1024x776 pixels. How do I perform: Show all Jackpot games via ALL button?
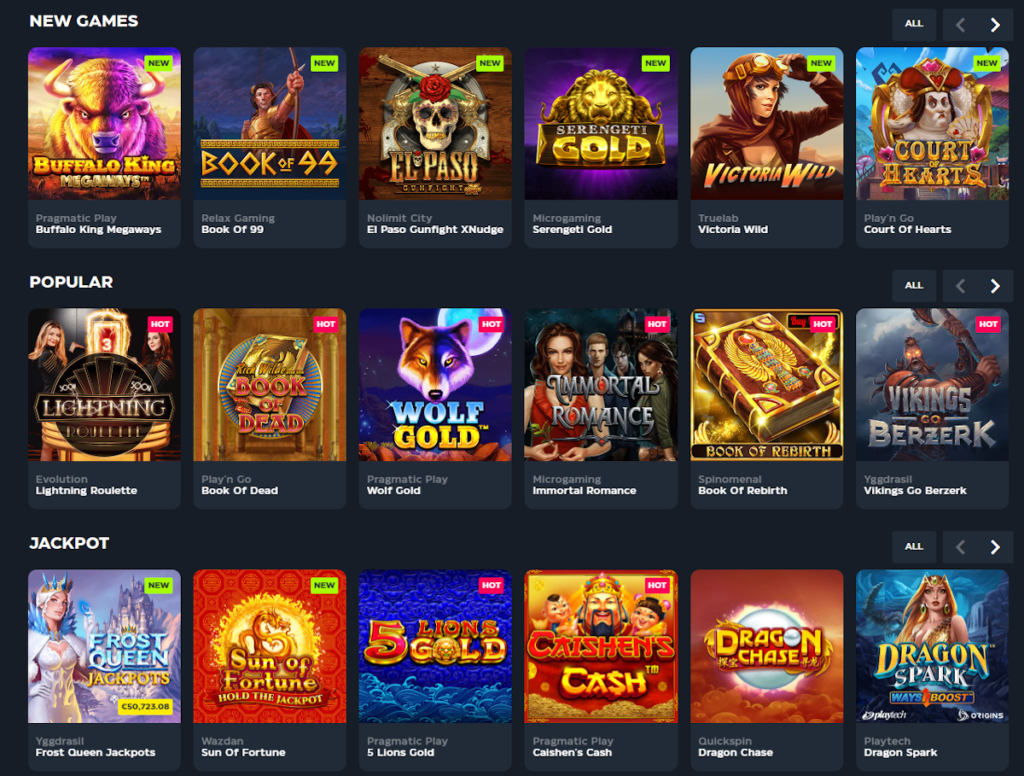[914, 547]
